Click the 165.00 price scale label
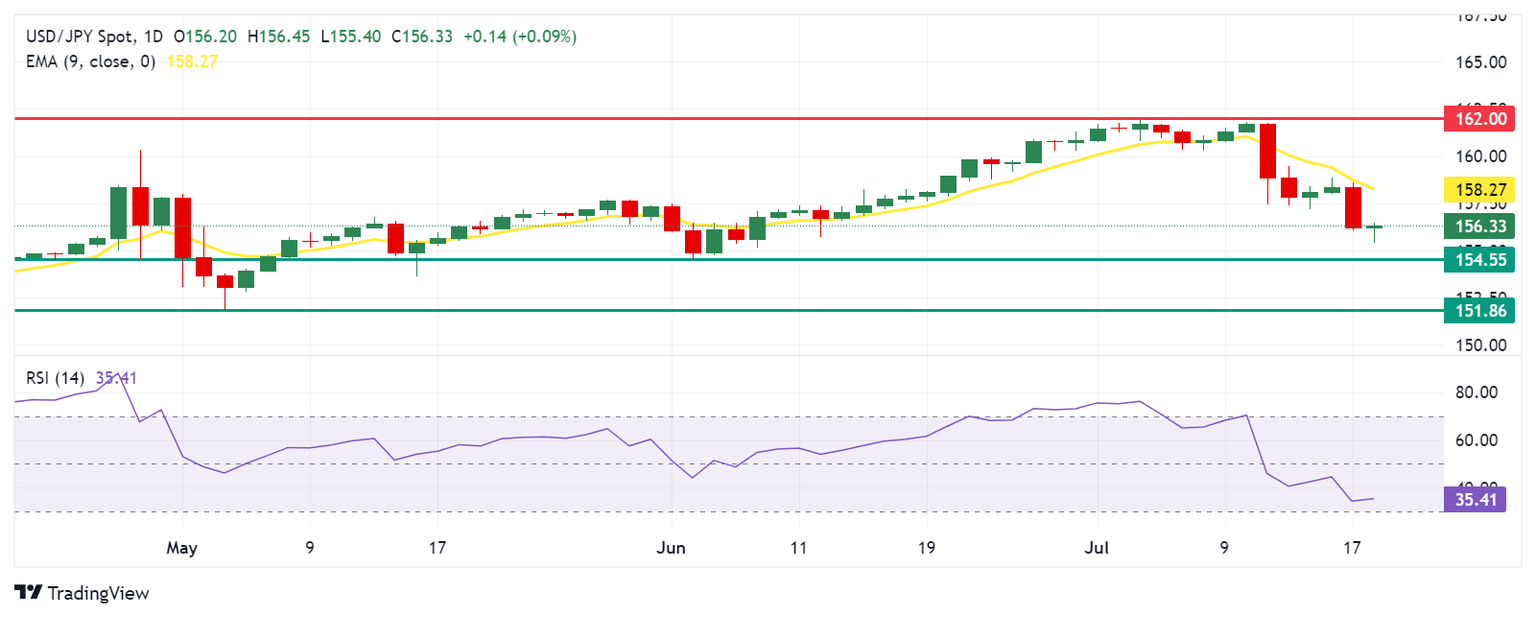This screenshot has width=1536, height=618. 1476,62
